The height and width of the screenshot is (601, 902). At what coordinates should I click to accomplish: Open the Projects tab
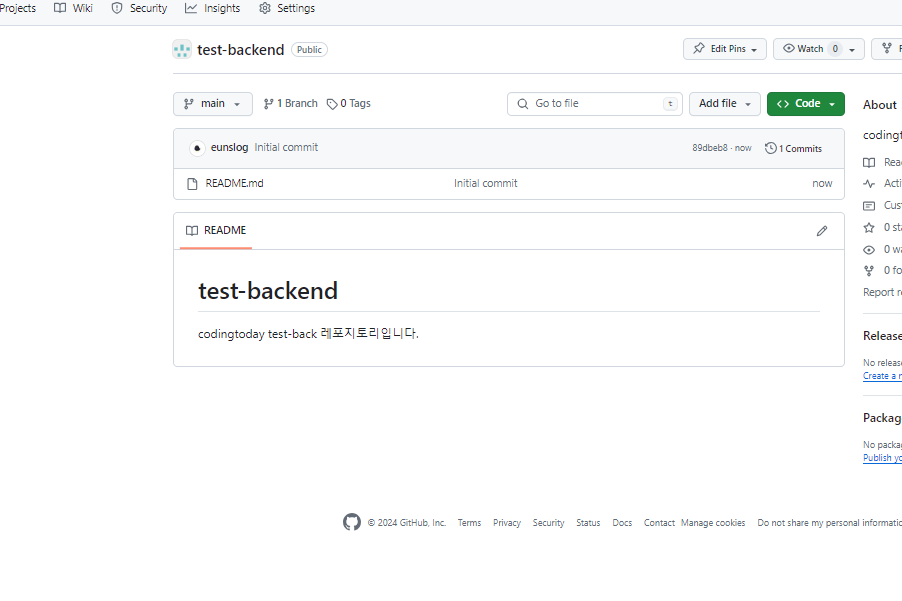click(18, 8)
